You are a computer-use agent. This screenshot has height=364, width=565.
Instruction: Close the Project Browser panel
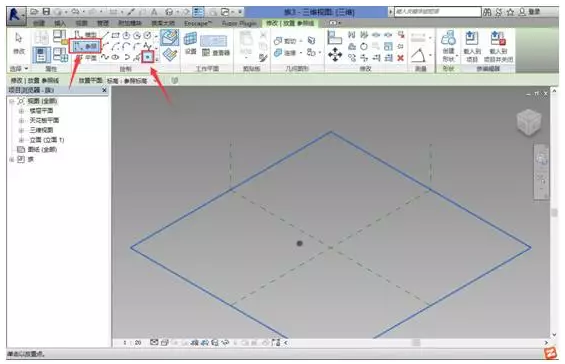(104, 90)
